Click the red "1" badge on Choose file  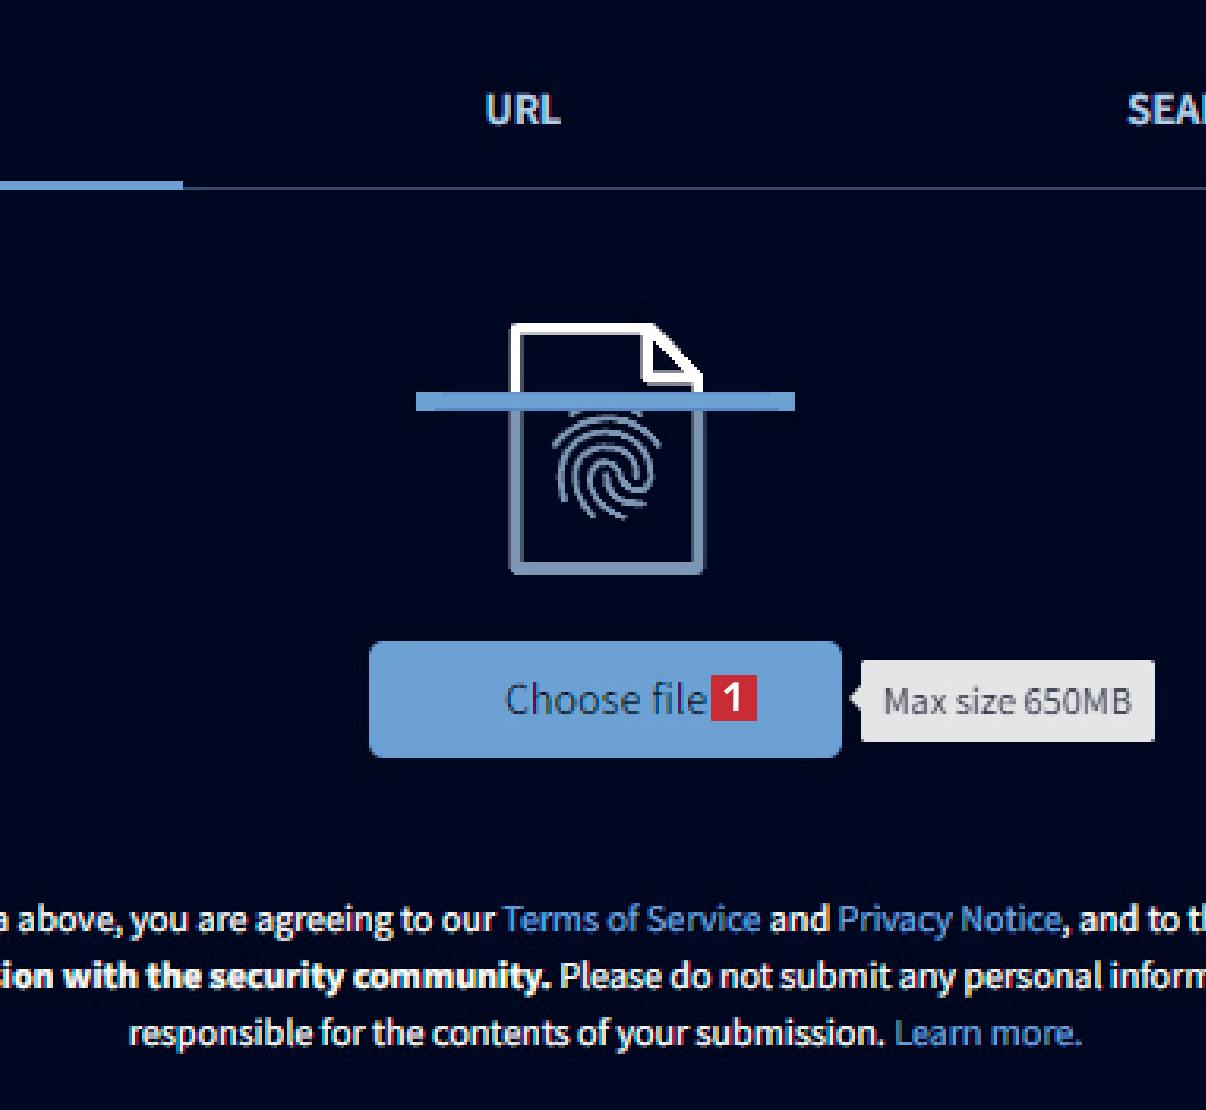[x=734, y=698]
